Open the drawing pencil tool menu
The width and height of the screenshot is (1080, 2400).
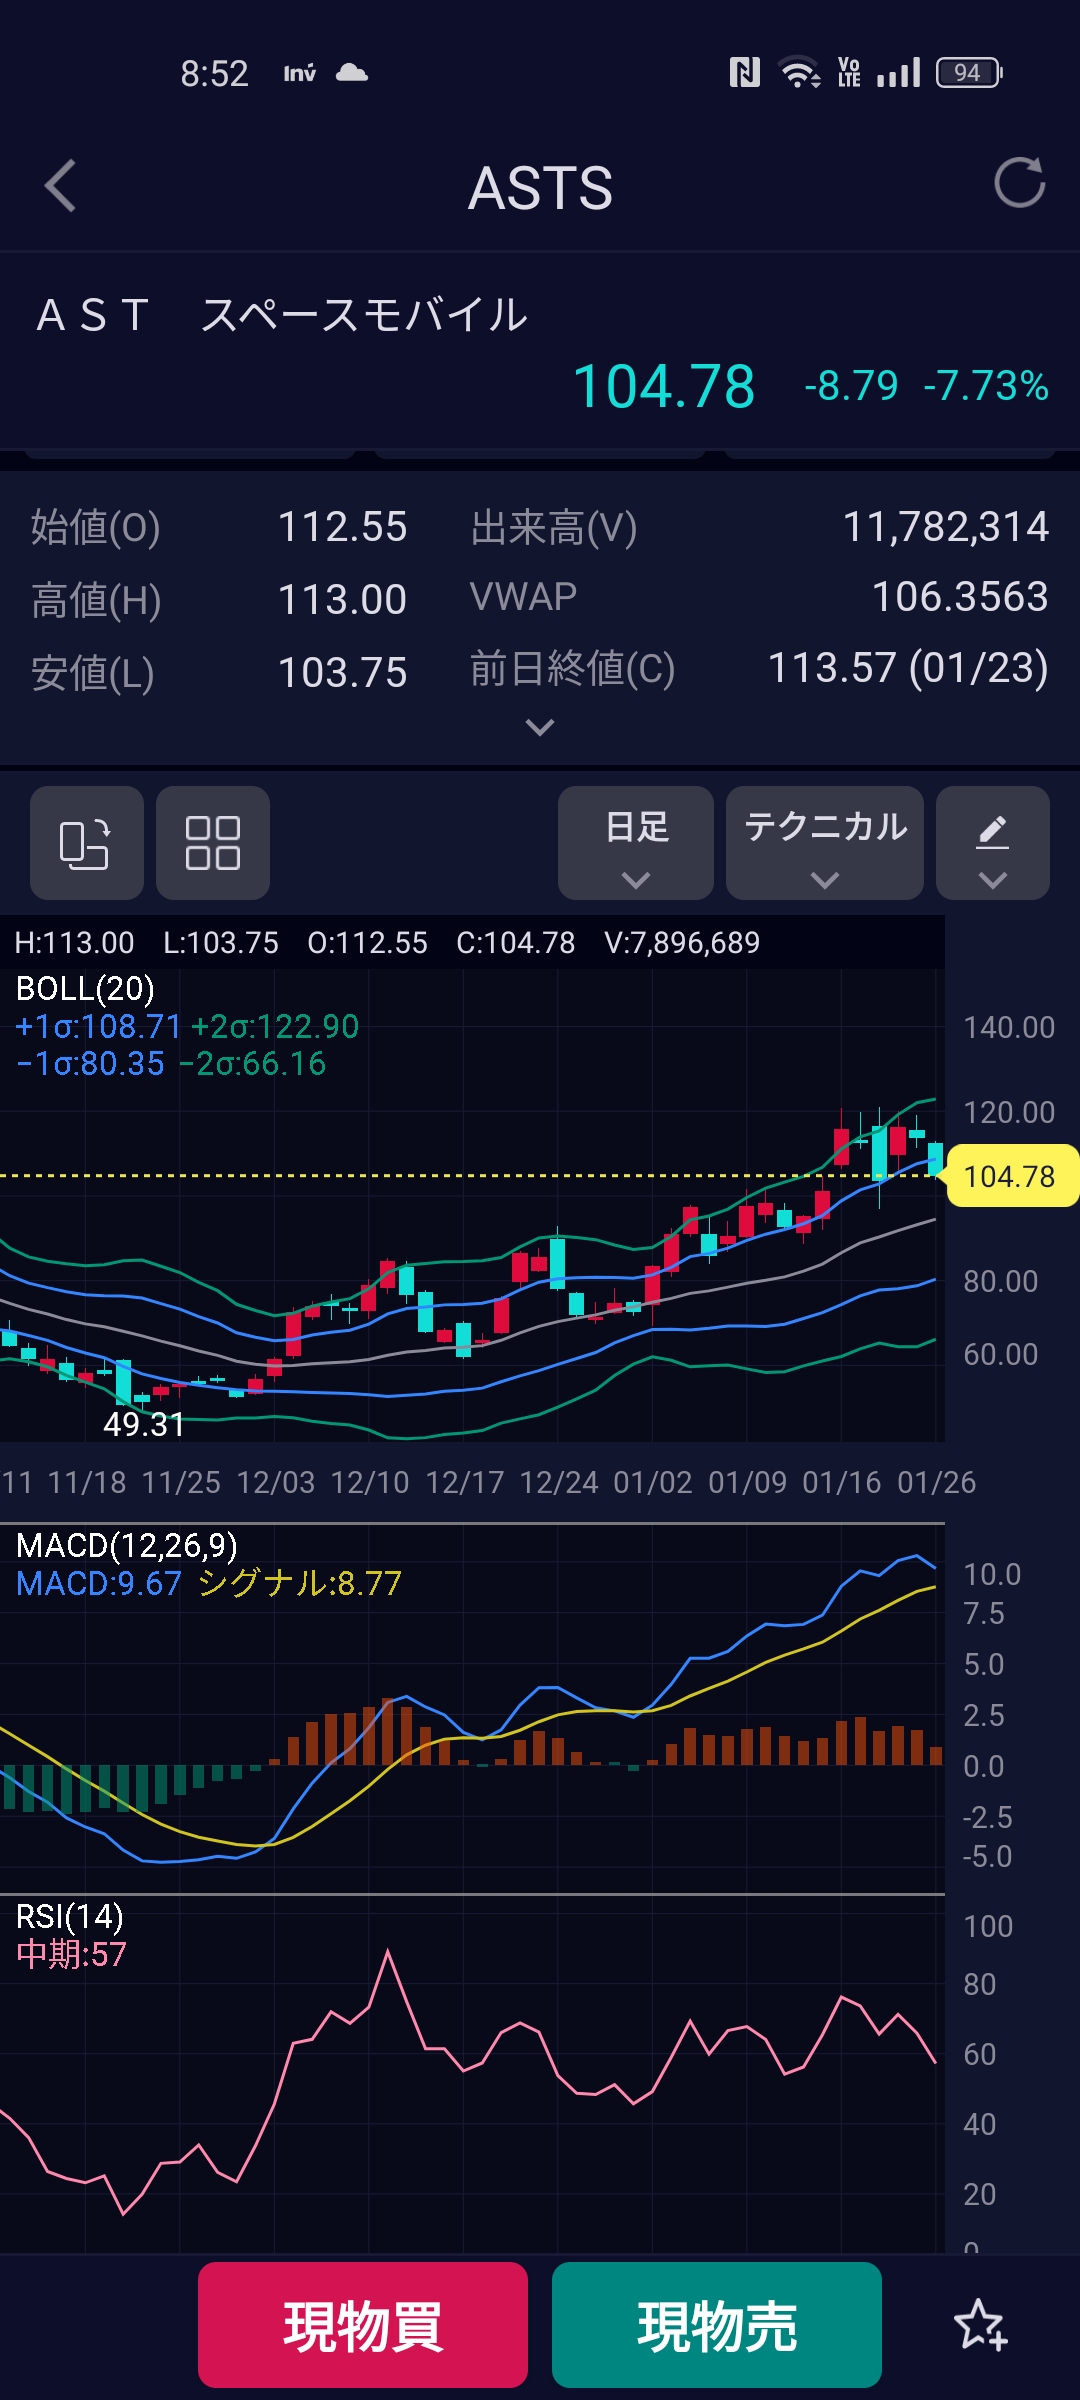coord(992,843)
